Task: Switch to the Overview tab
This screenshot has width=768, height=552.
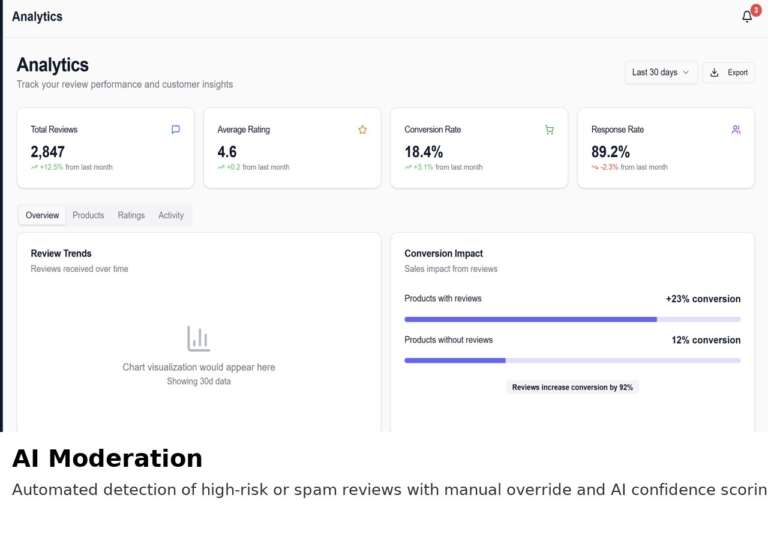Action: coord(42,215)
